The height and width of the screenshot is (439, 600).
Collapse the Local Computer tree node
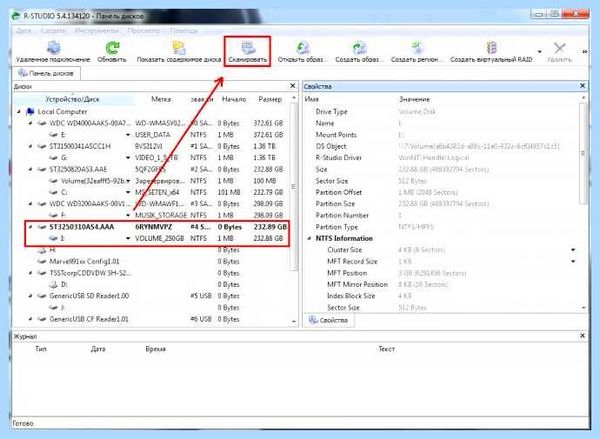[x=18, y=112]
